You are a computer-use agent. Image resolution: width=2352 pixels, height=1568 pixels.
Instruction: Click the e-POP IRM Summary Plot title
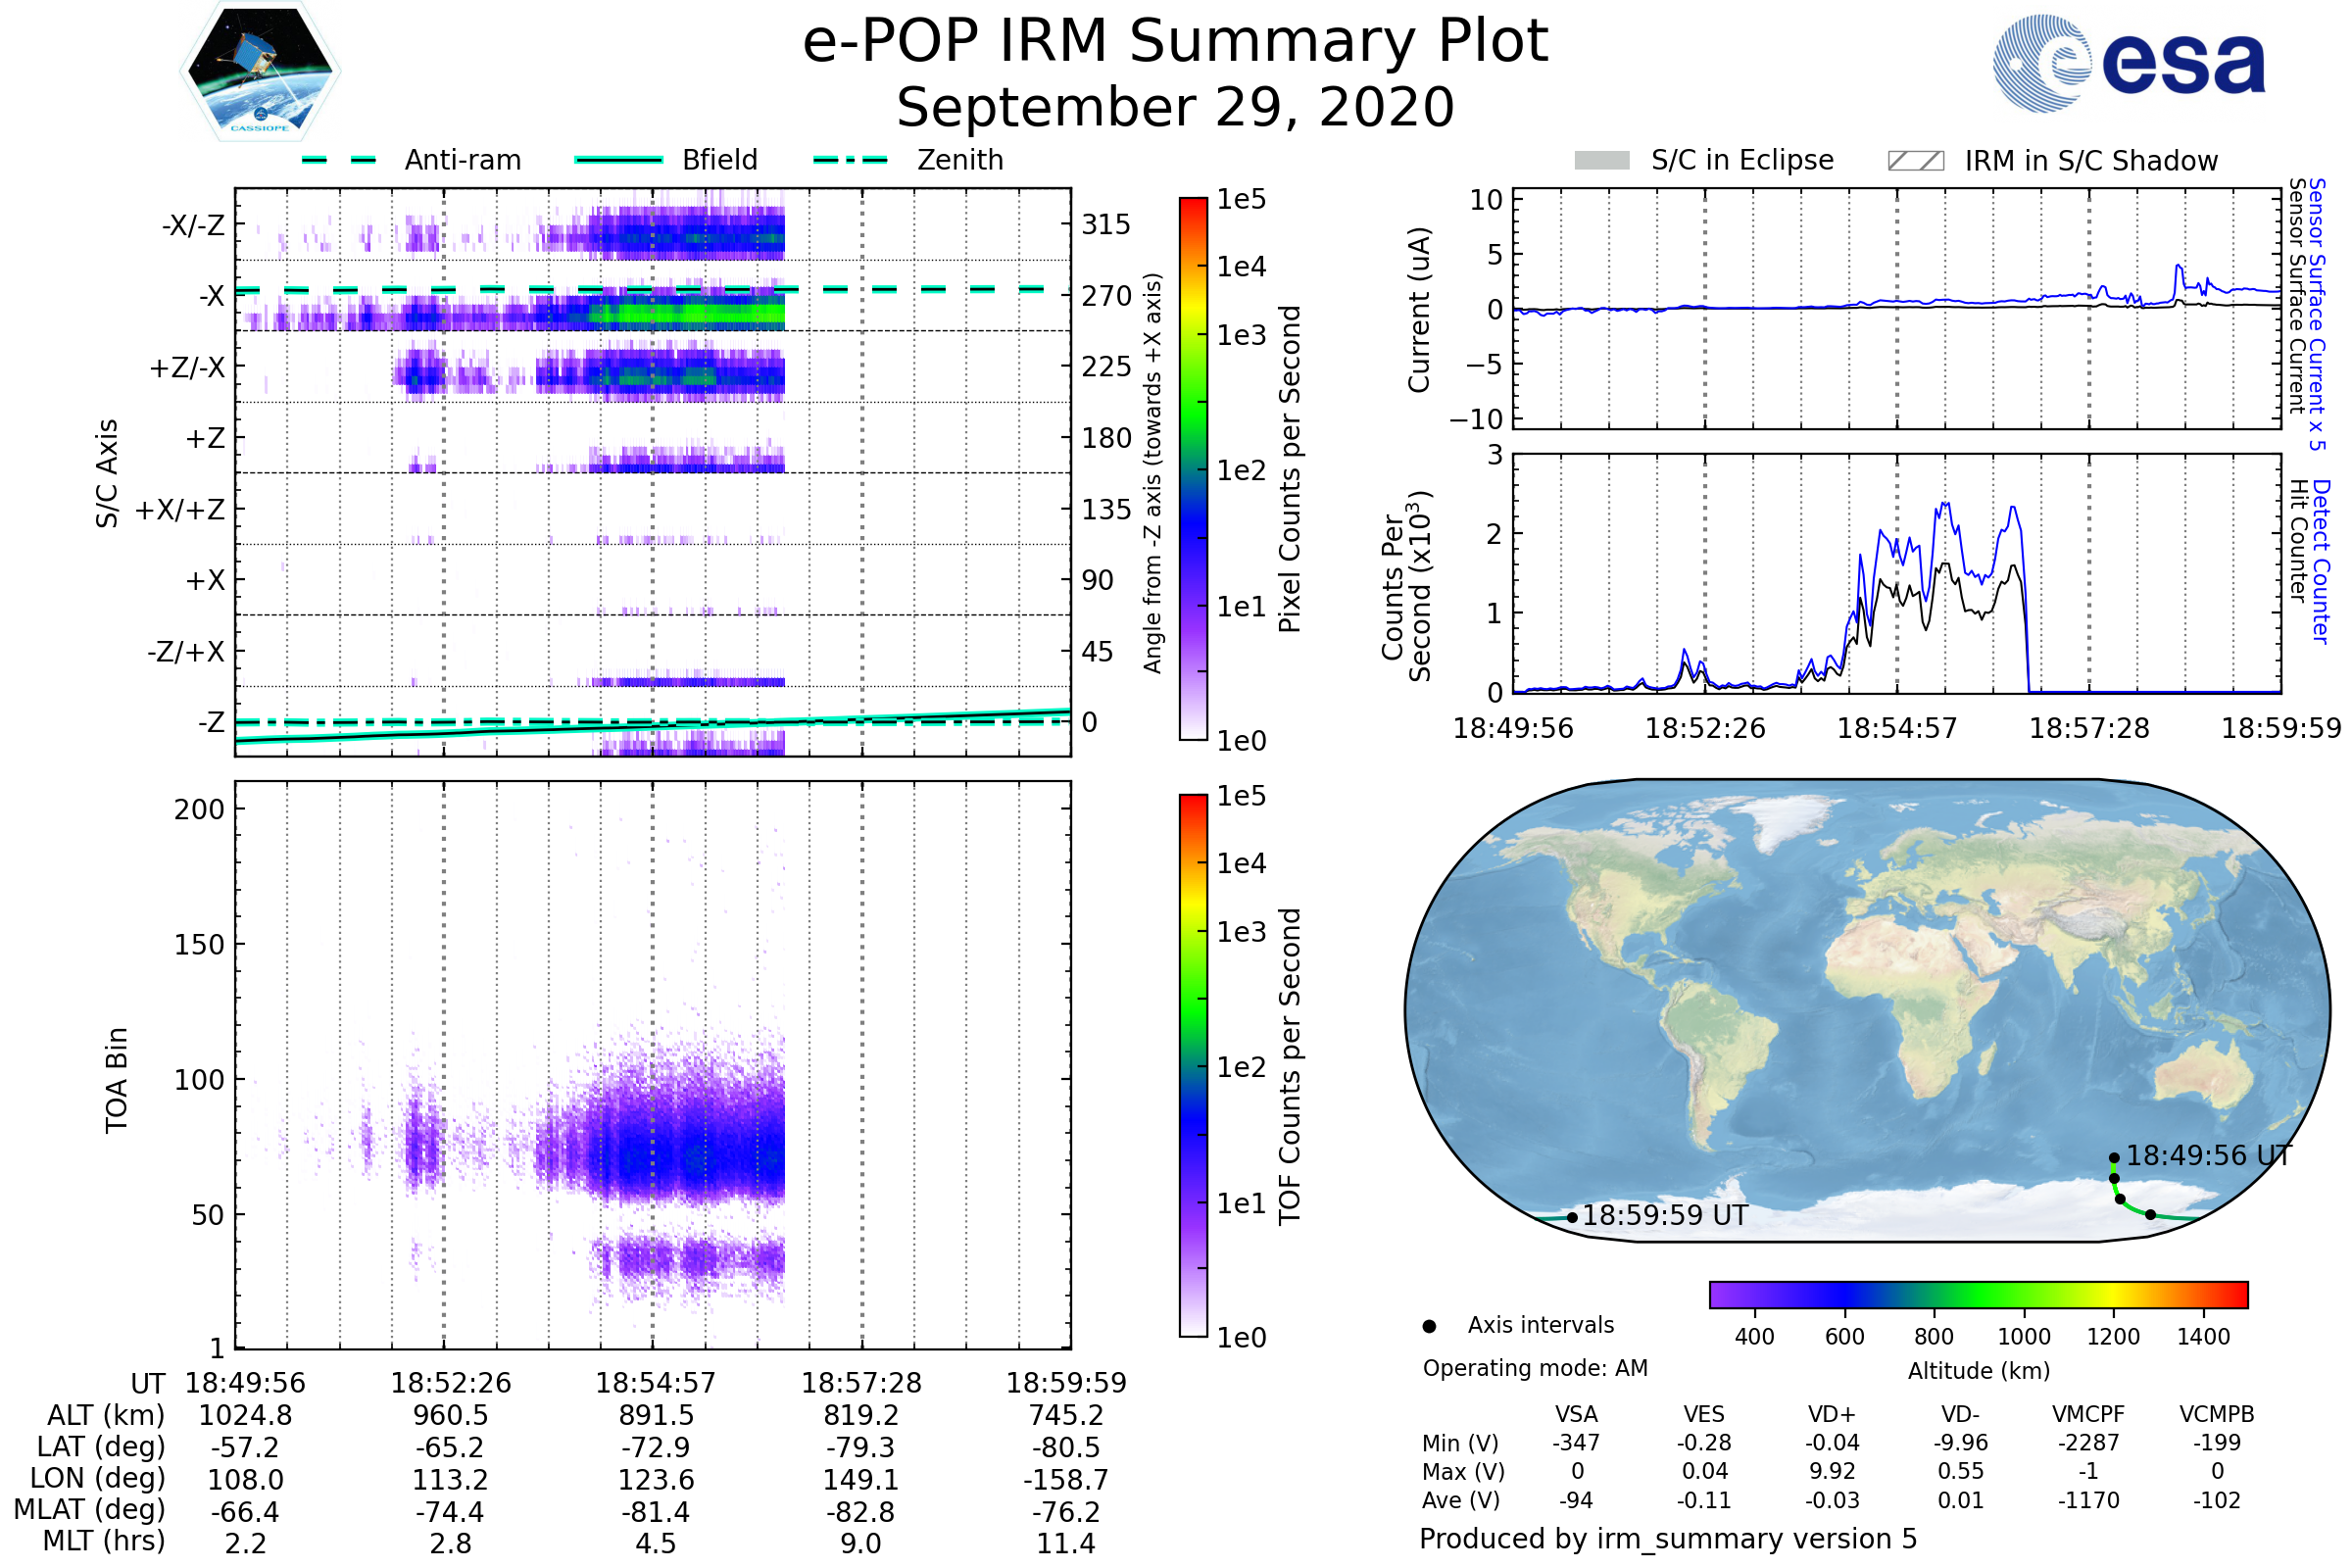(1175, 42)
